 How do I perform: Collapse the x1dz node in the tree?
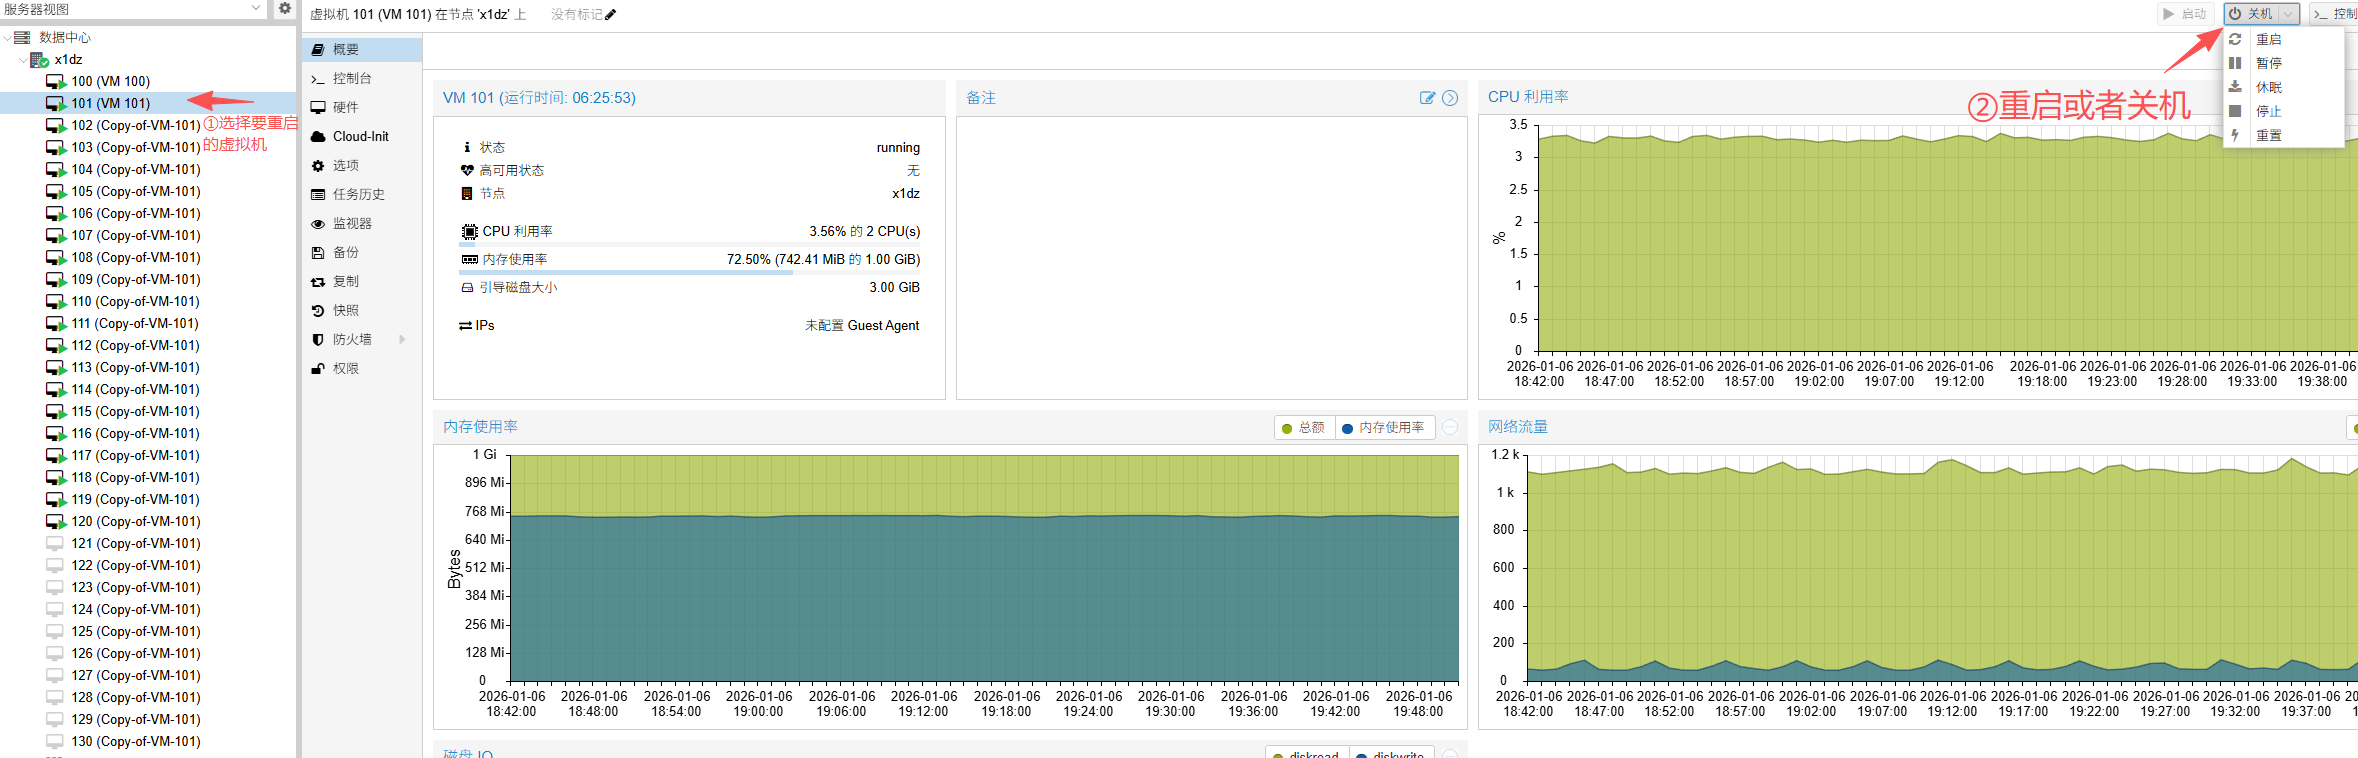tap(23, 60)
